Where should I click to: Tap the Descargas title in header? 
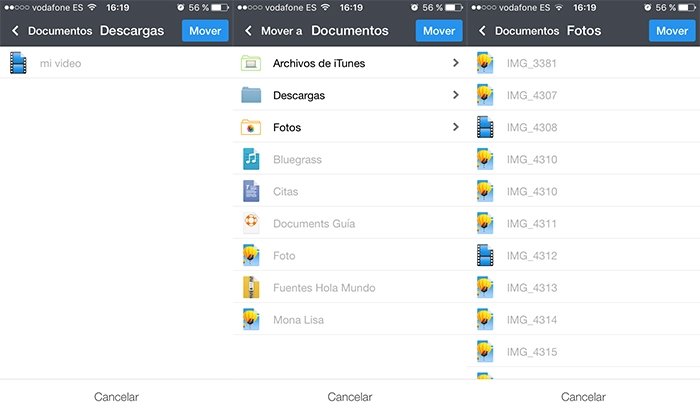[132, 31]
